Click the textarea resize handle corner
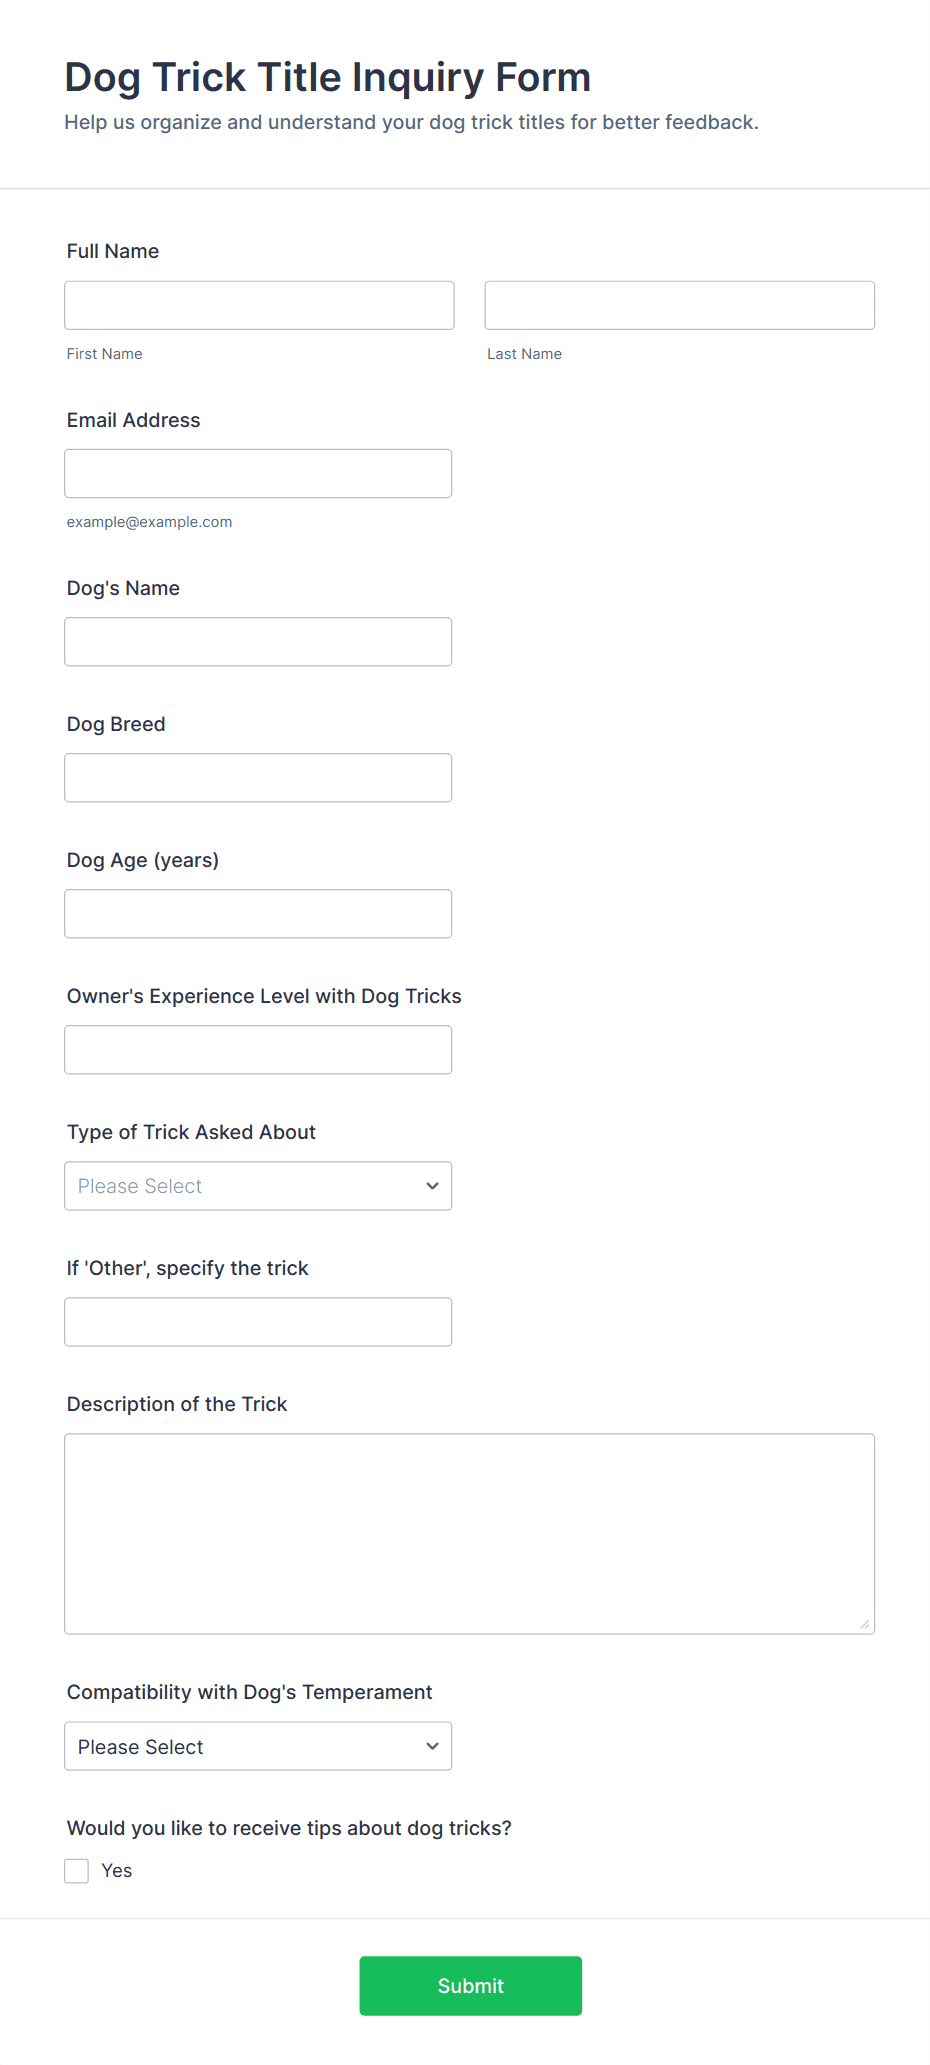The width and height of the screenshot is (930, 2065). [x=865, y=1624]
